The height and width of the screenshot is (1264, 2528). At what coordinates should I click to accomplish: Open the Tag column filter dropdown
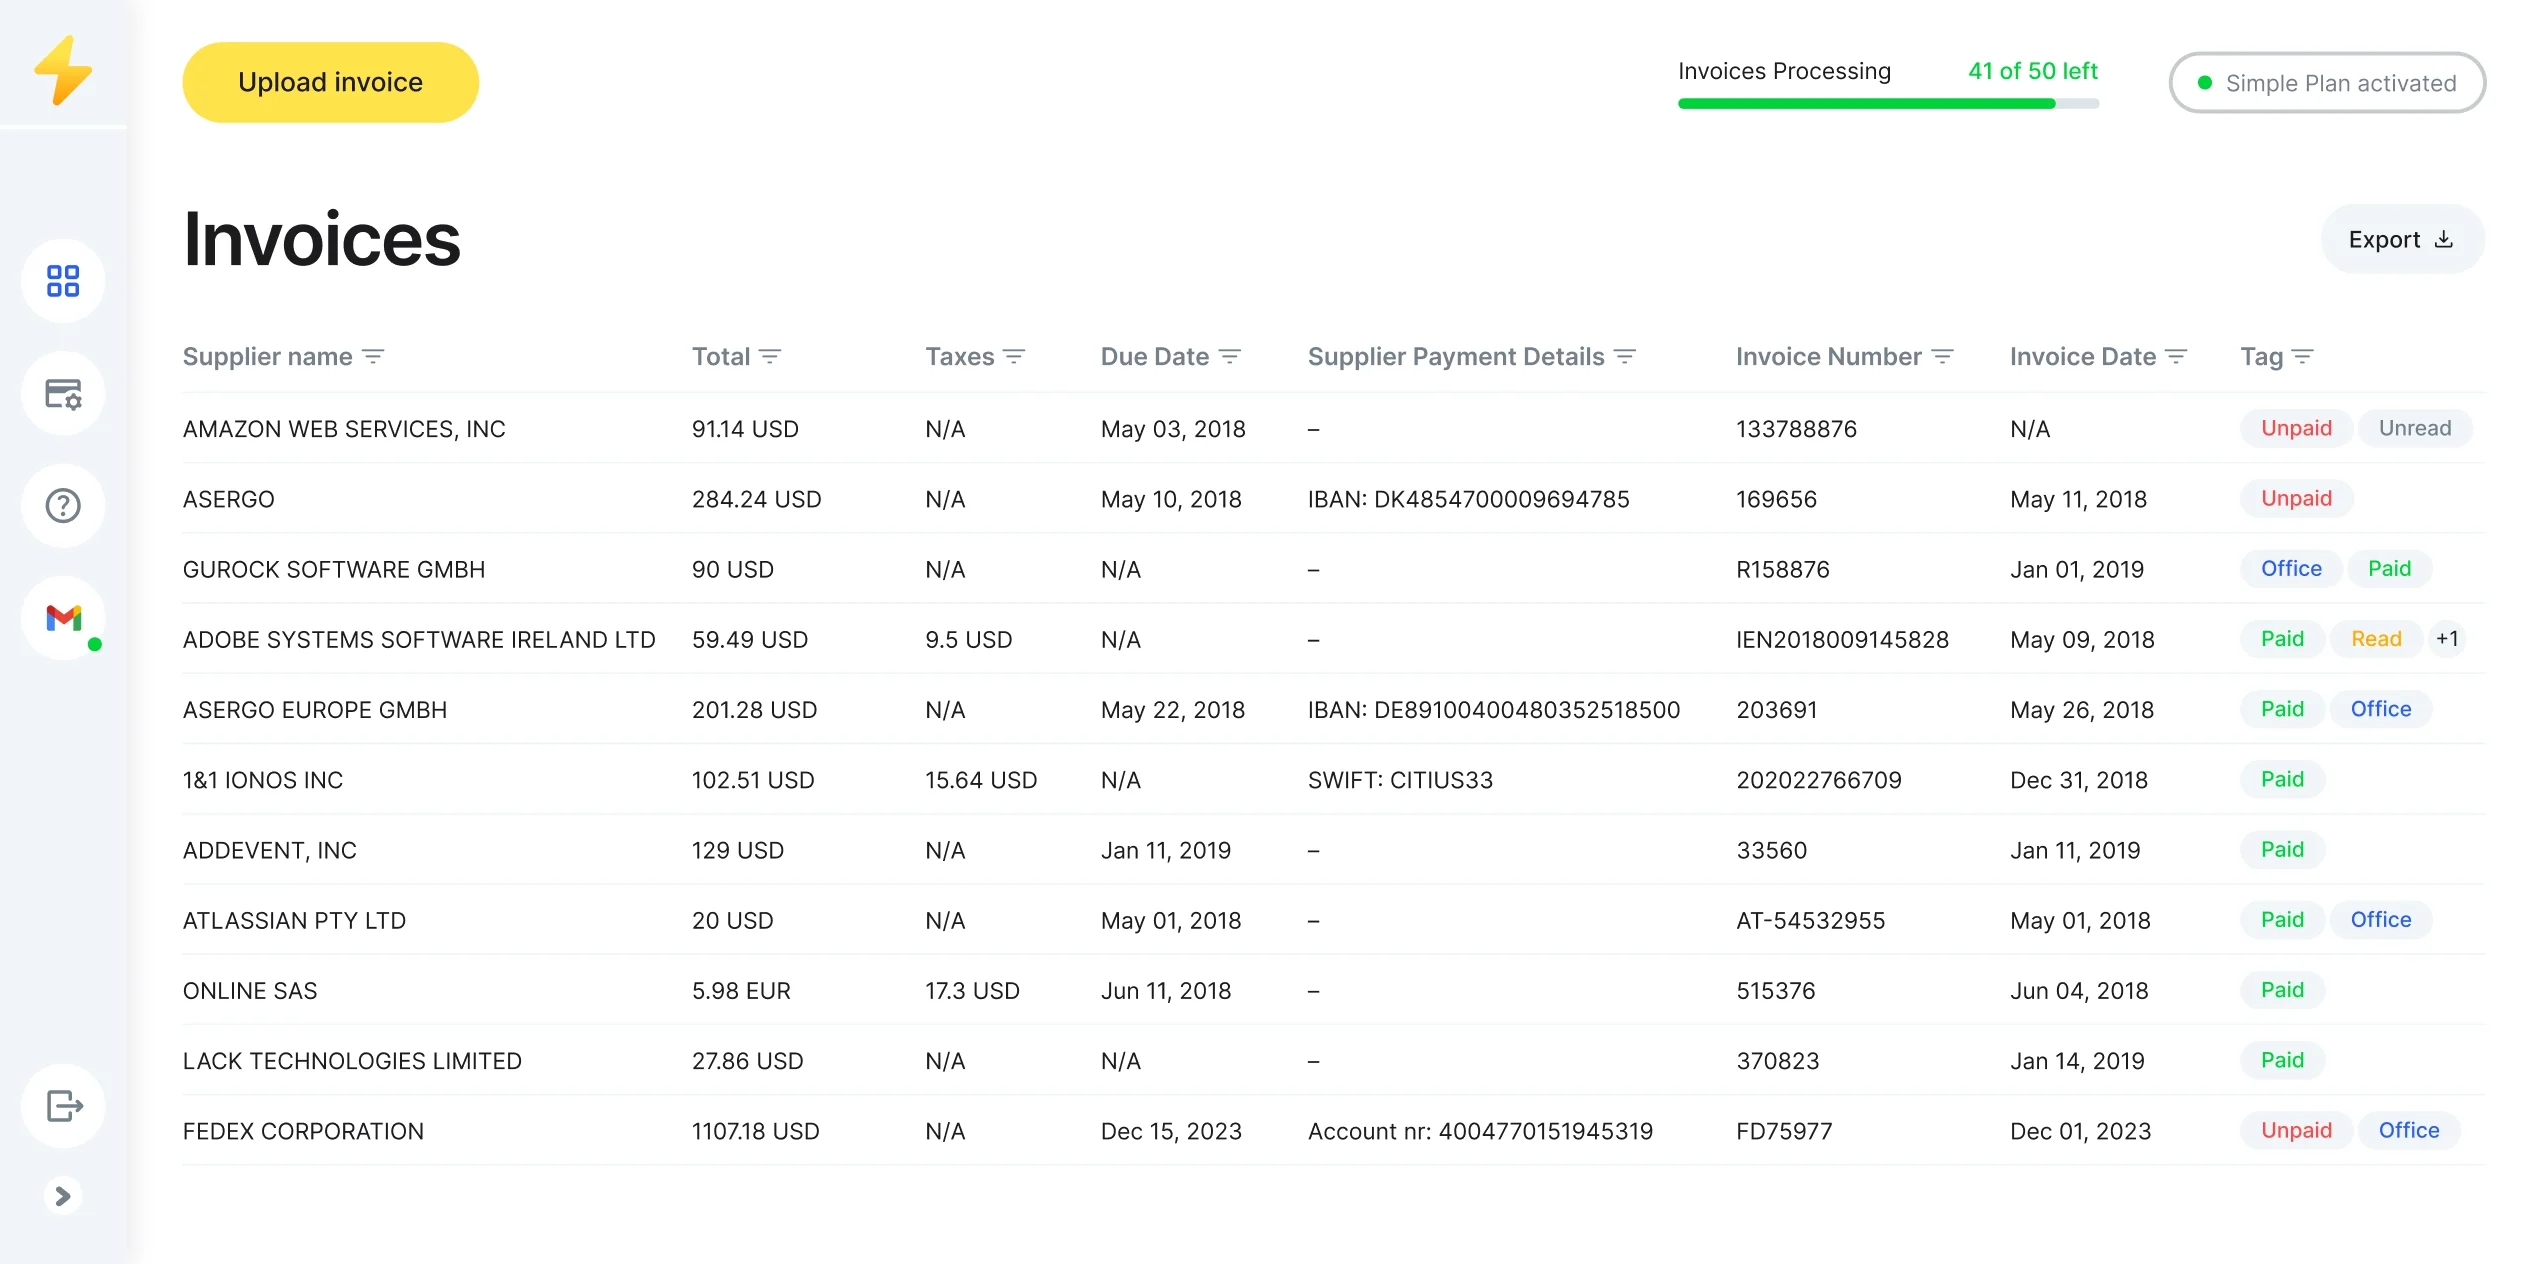2304,356
